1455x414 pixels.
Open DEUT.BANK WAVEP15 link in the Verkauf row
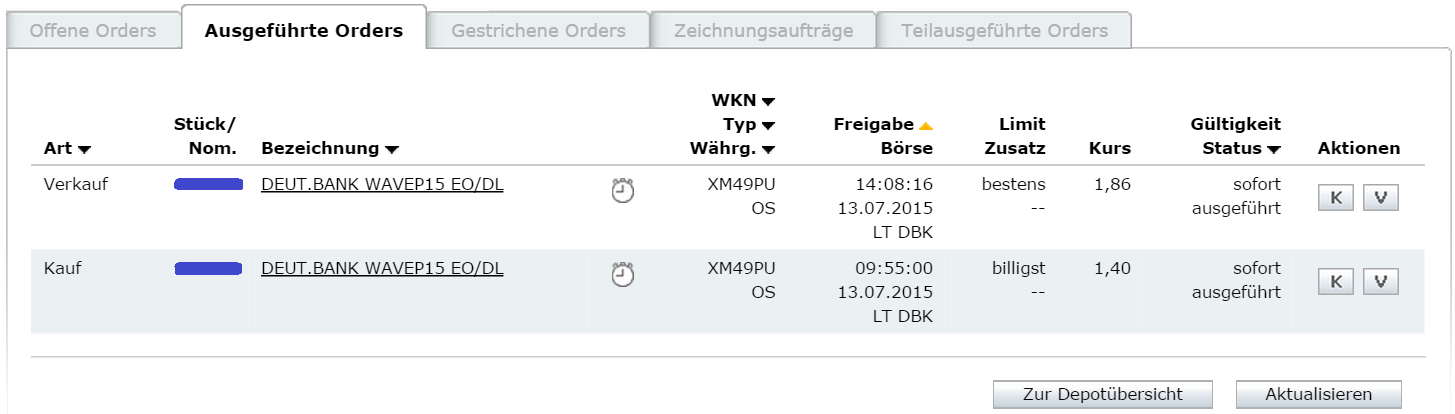[x=382, y=184]
